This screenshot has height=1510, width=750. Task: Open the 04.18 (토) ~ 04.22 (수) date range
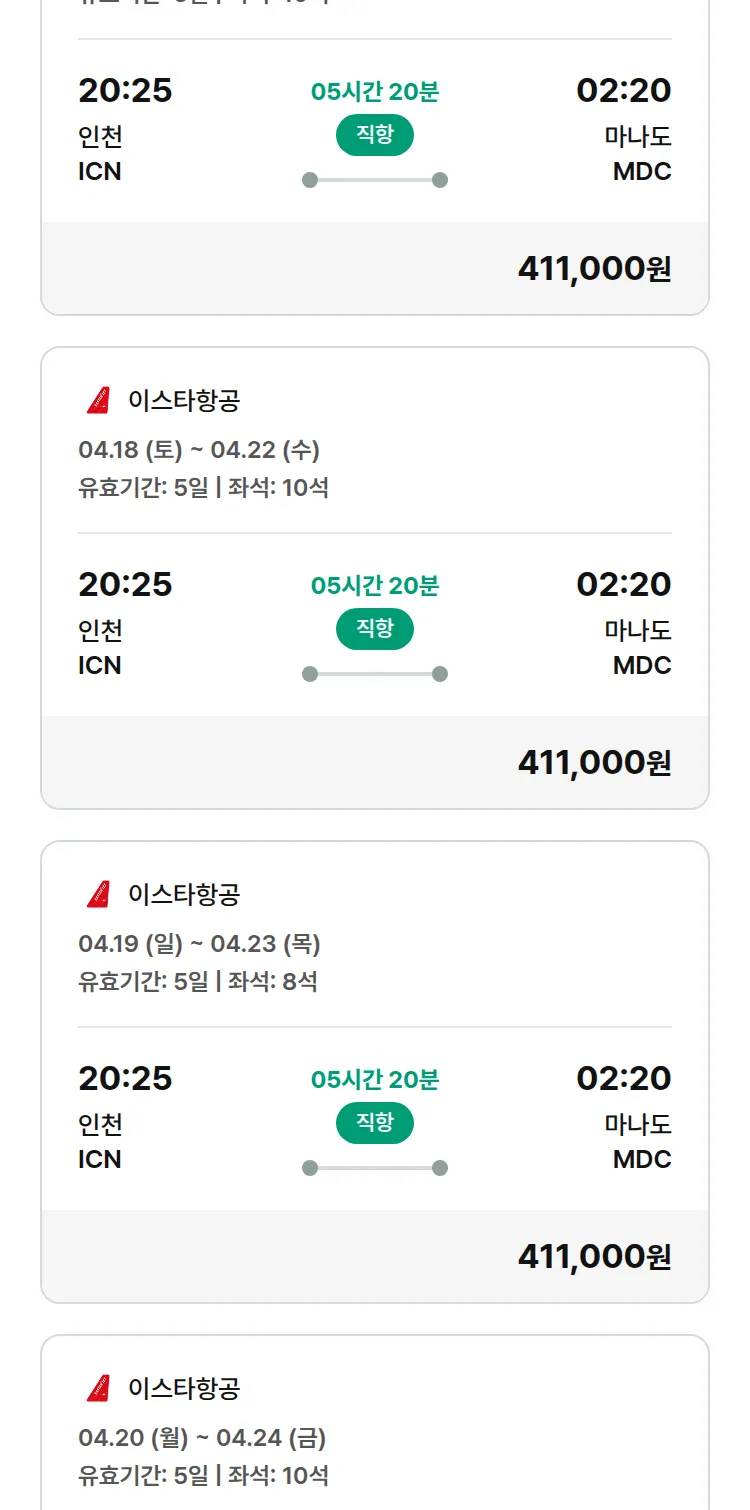[x=199, y=450]
